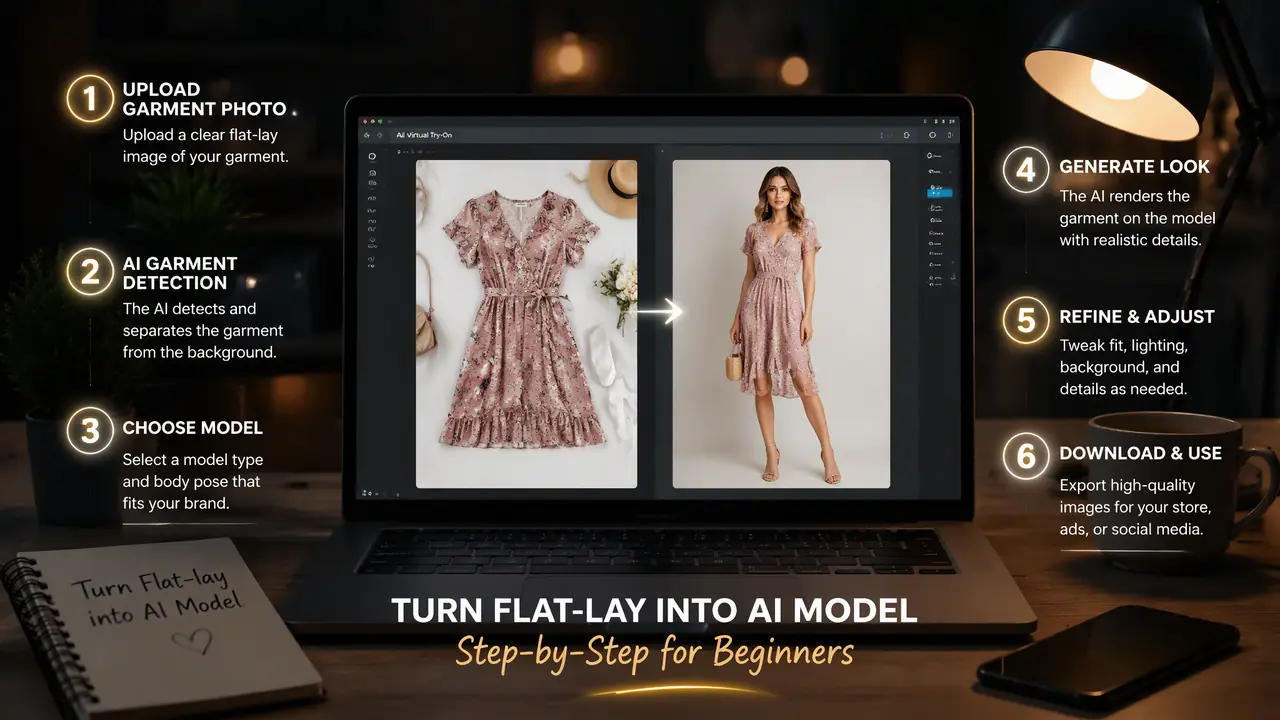
Task: Click the refresh icon in the top toolbar
Action: point(907,135)
